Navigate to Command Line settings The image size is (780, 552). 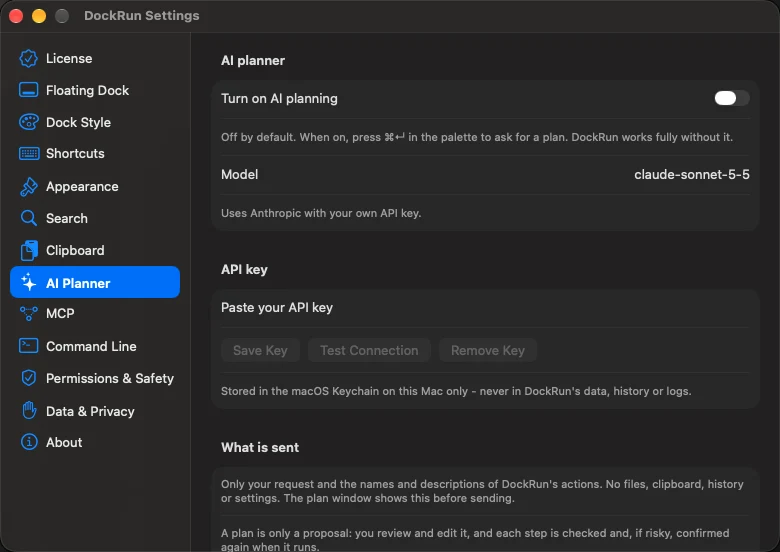pyautogui.click(x=91, y=346)
